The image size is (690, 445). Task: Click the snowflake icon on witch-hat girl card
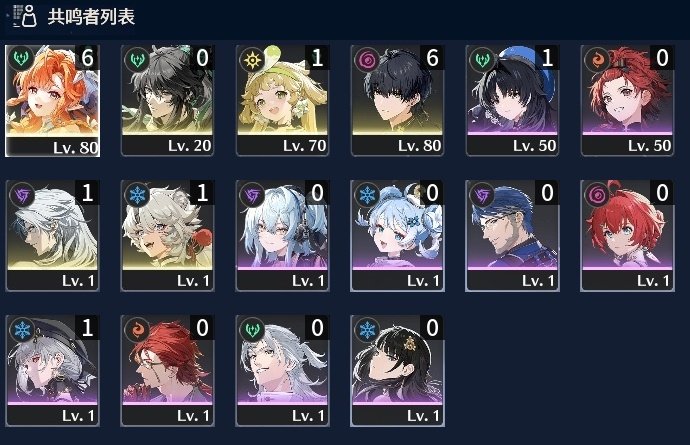[x=22, y=329]
